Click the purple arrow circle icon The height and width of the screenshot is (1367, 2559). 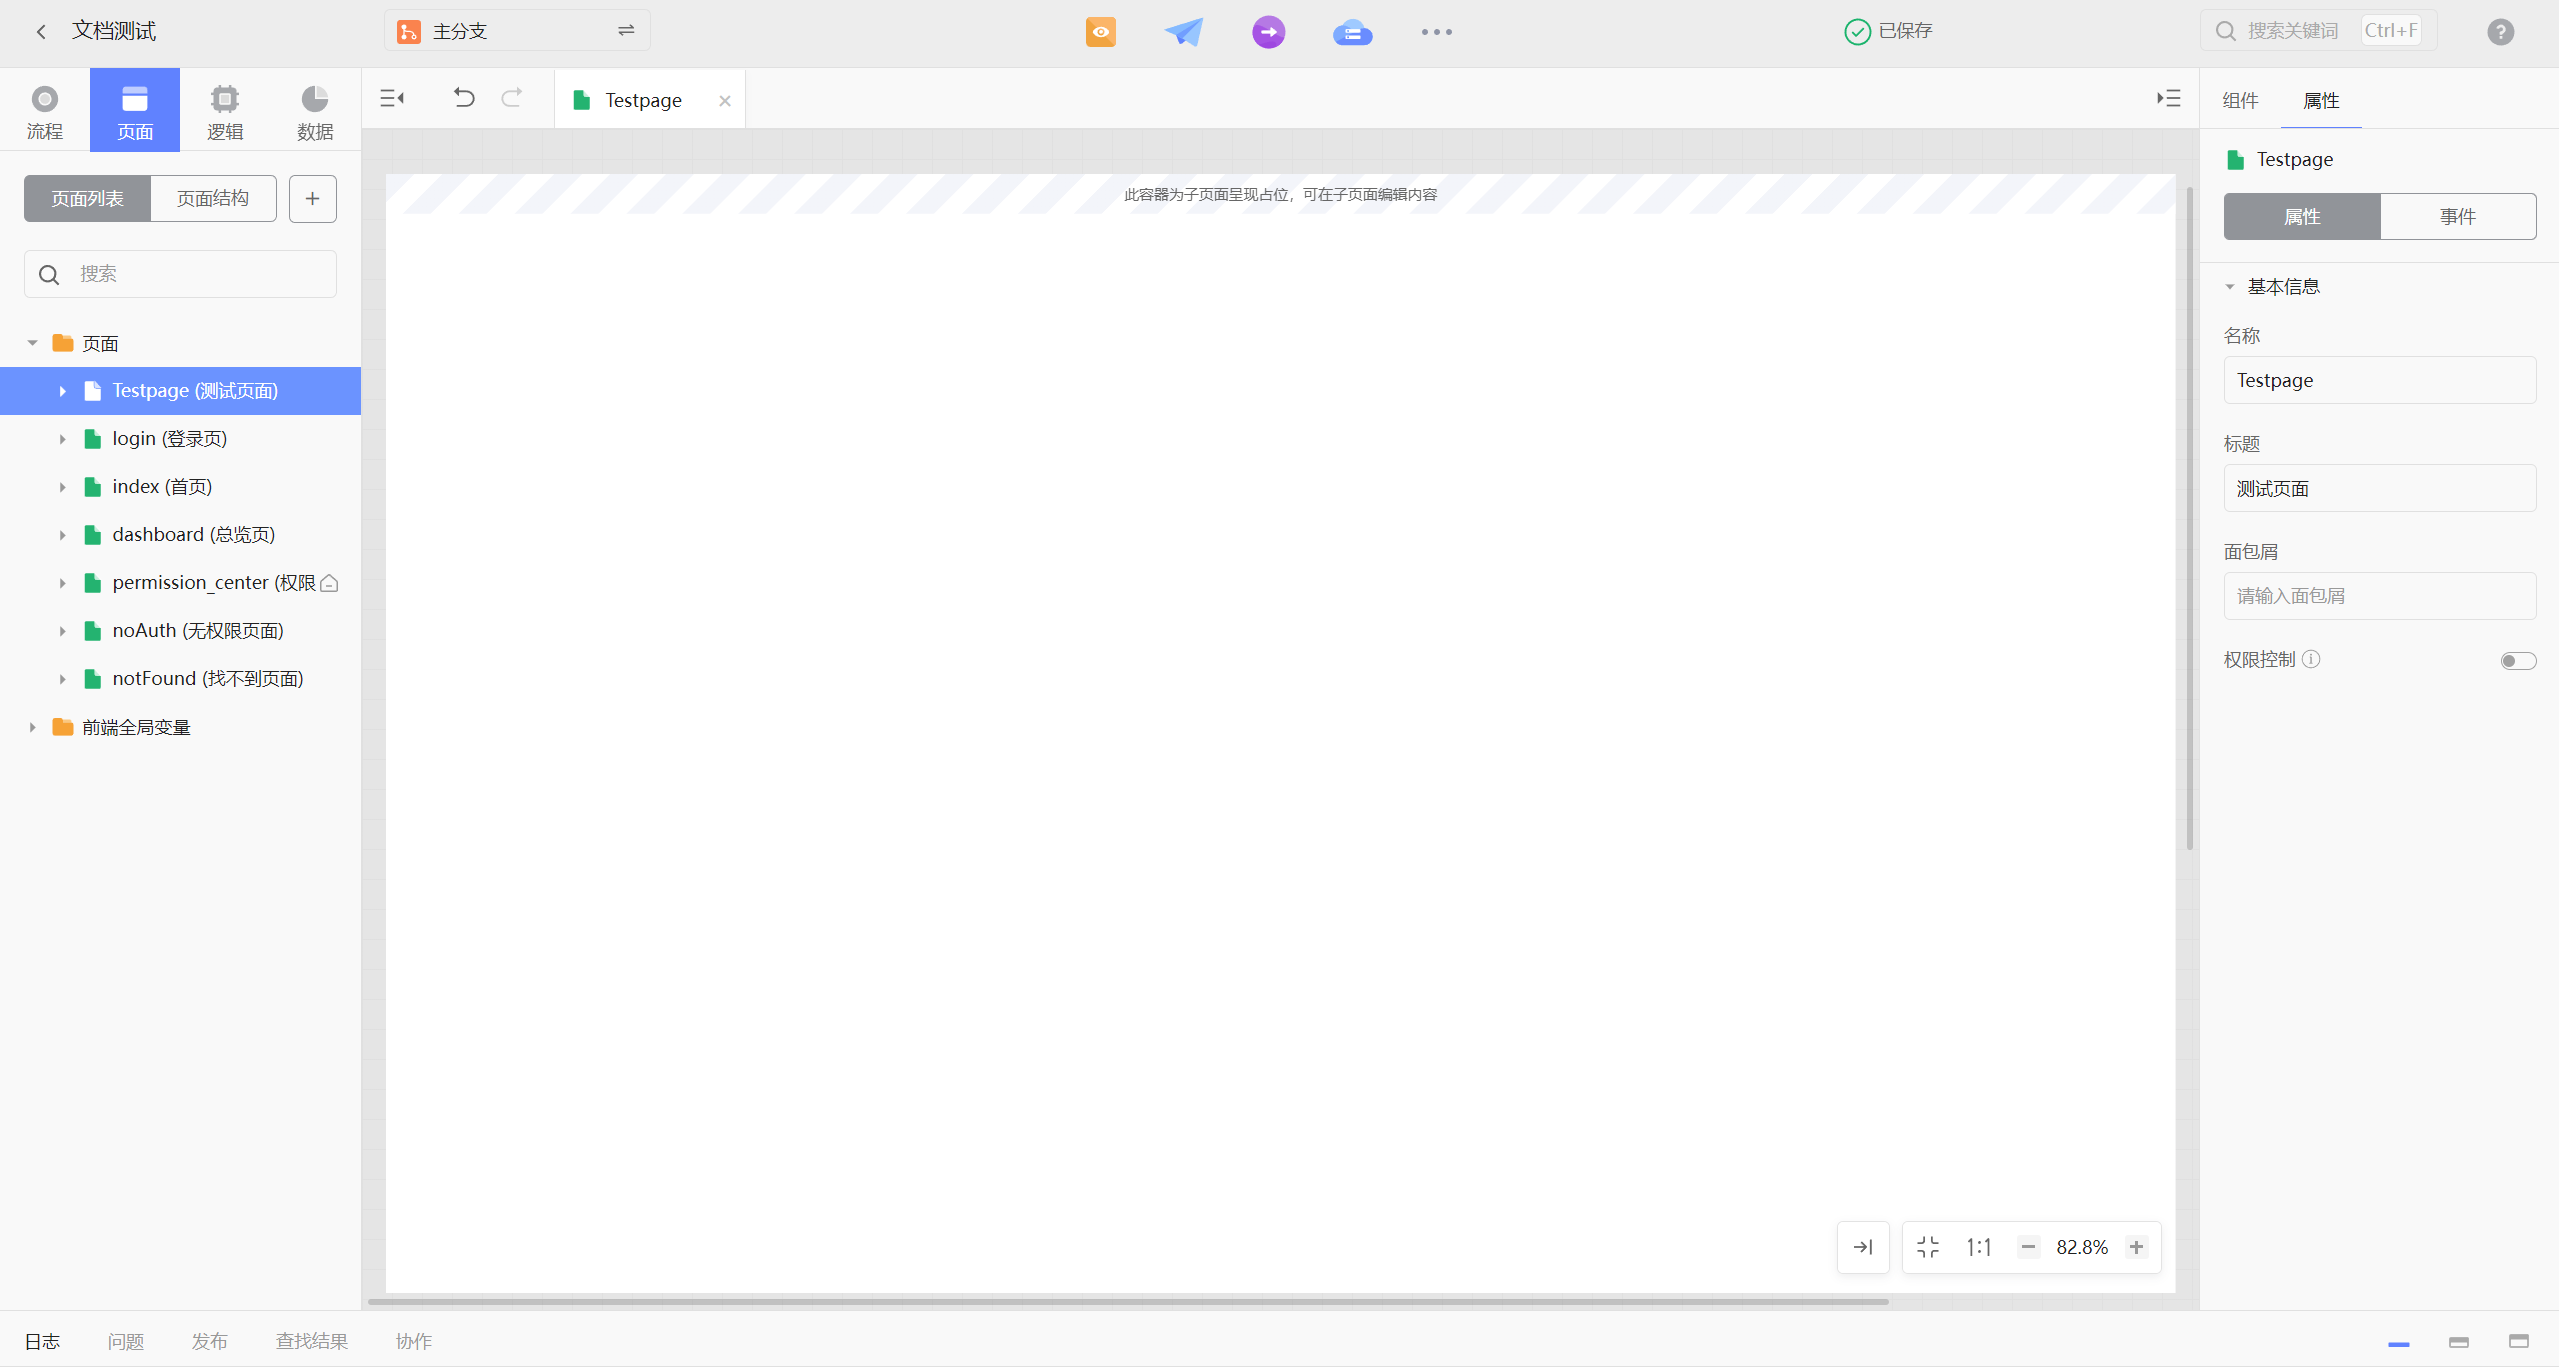coord(1268,32)
